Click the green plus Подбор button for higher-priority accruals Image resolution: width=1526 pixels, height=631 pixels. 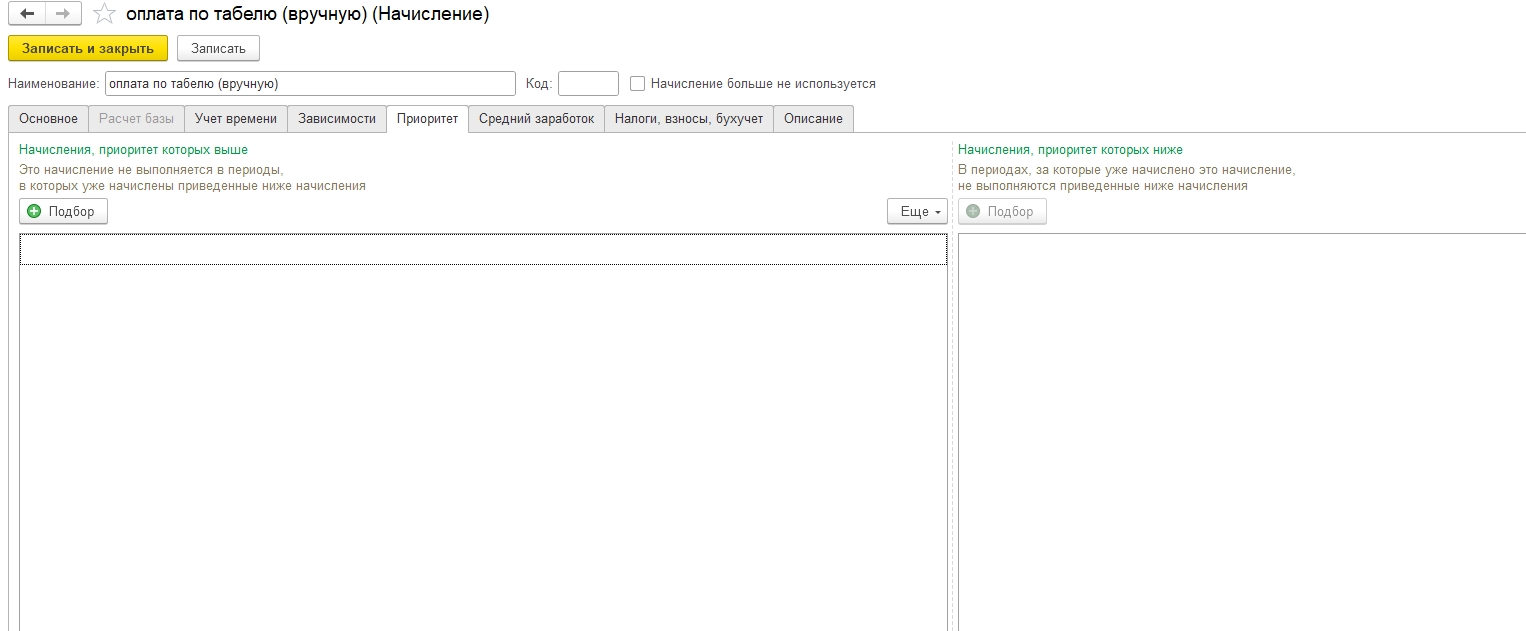[63, 211]
